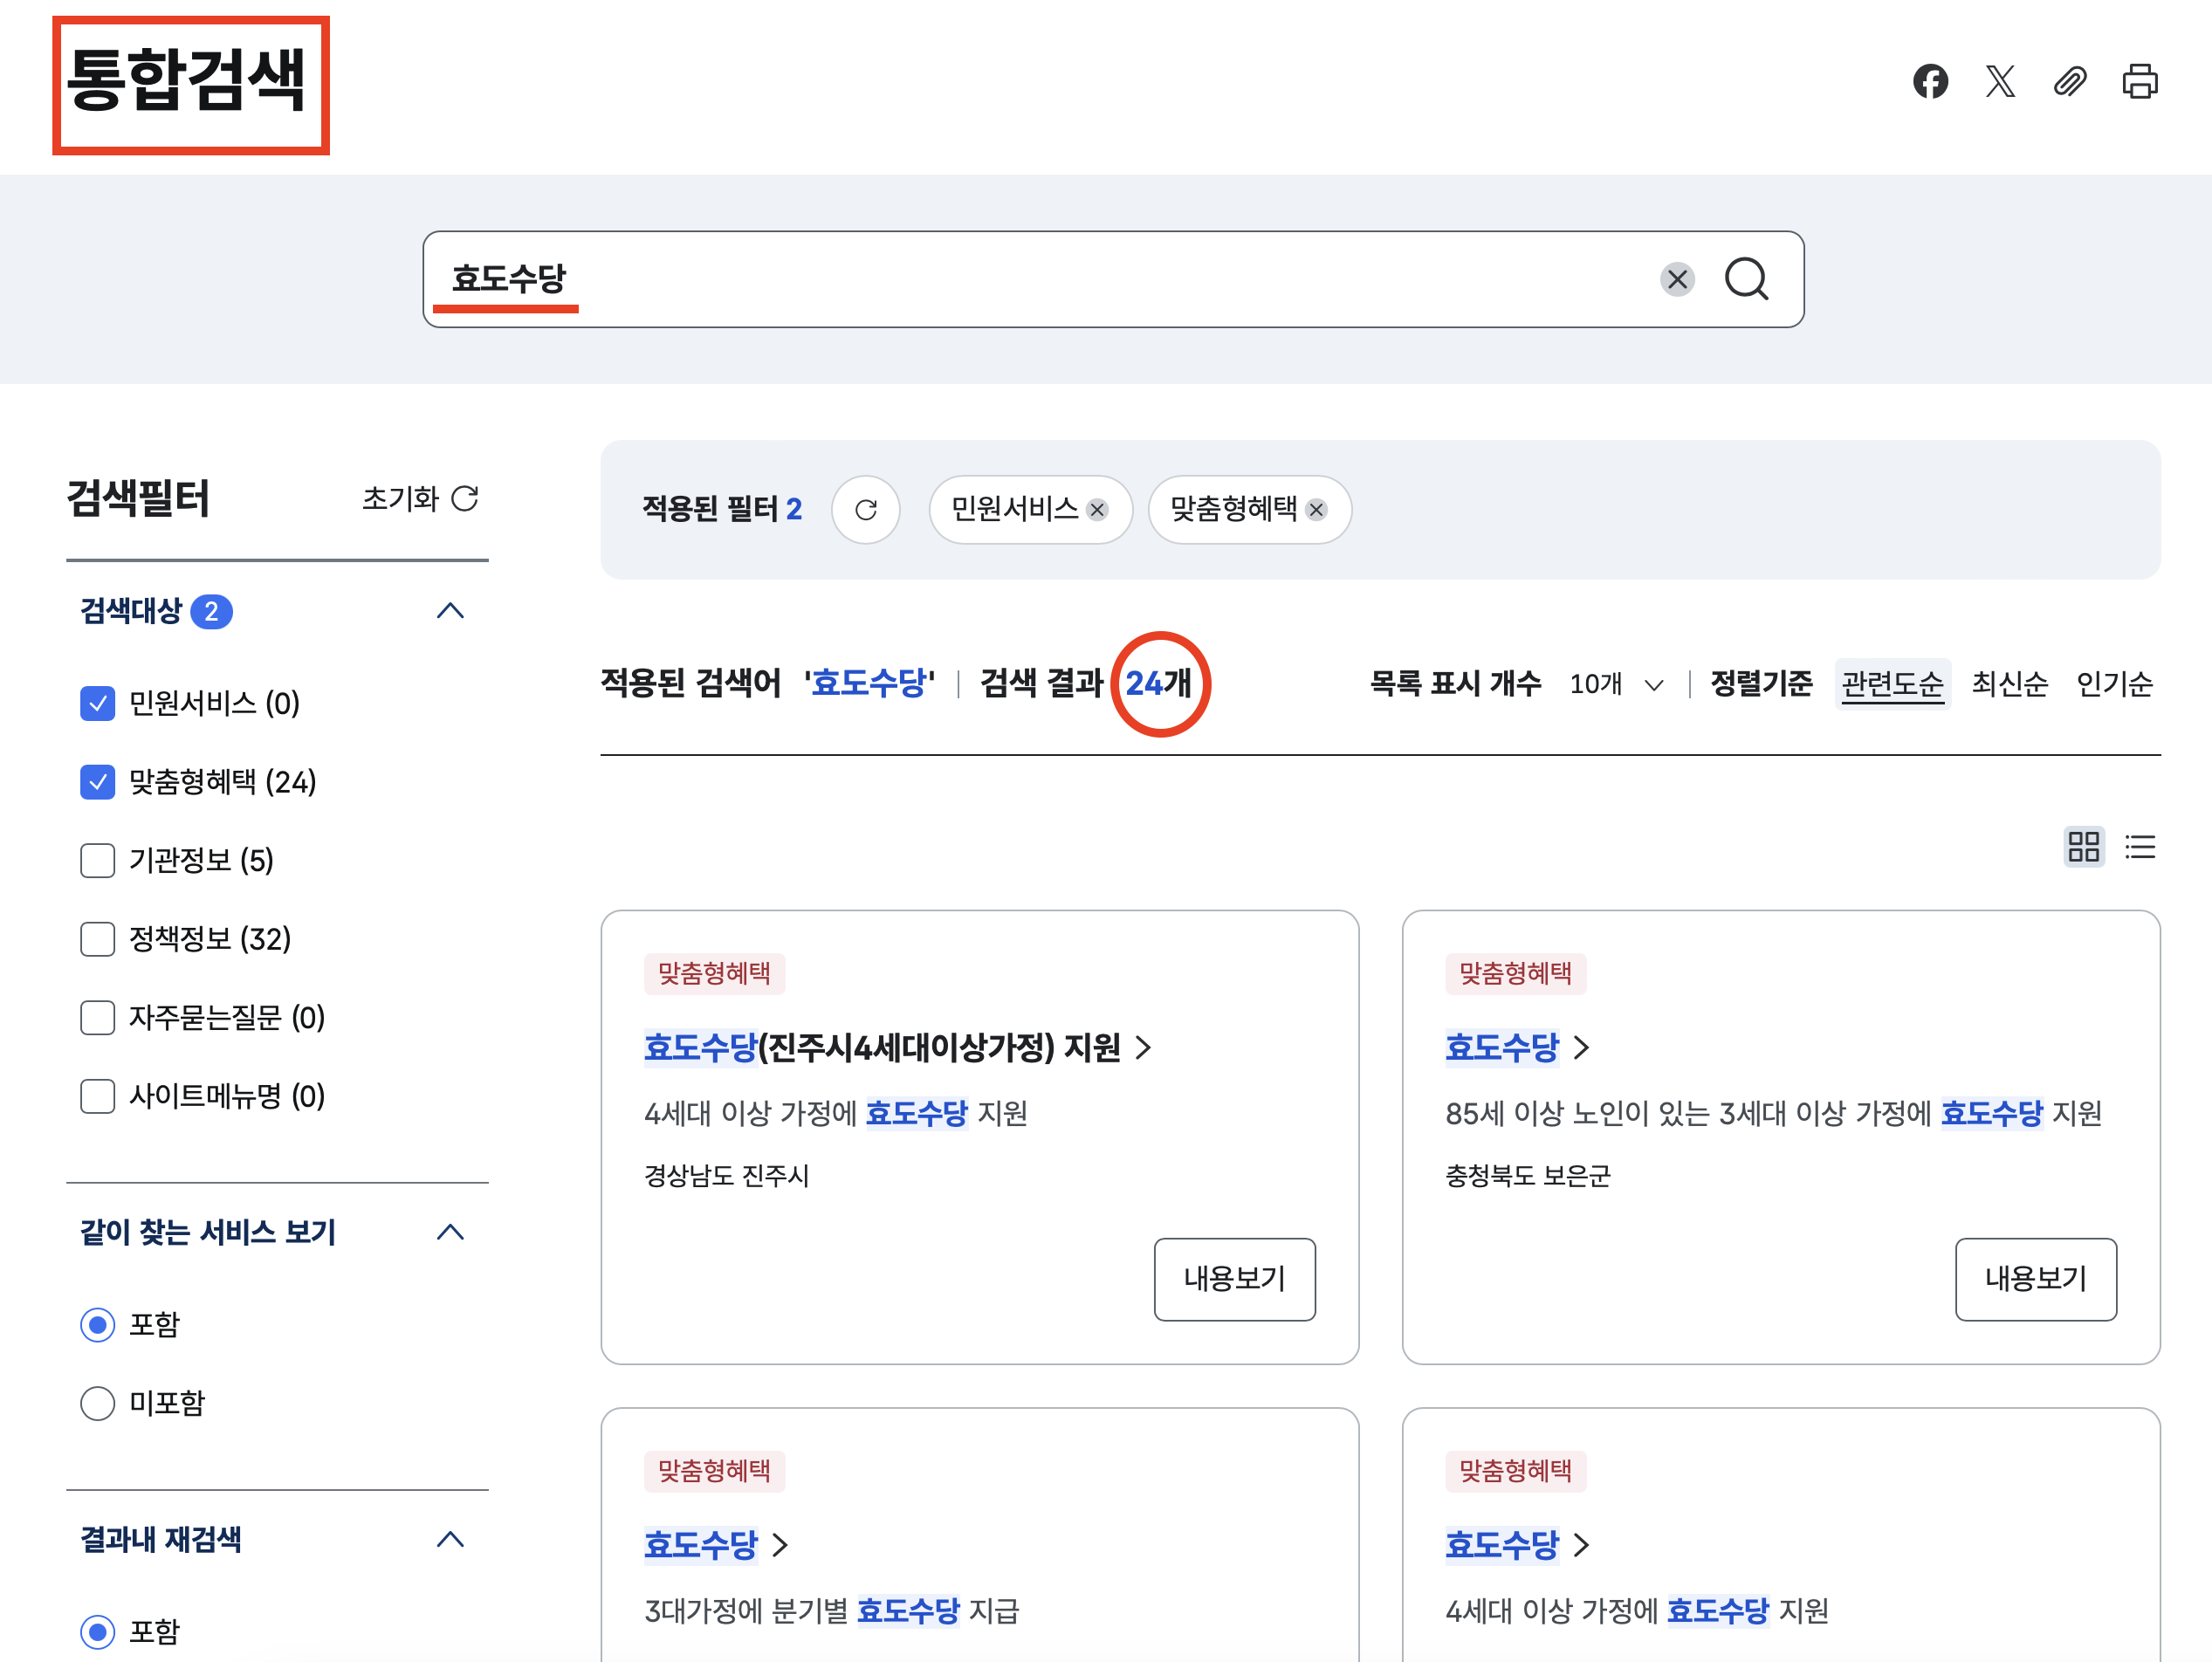Run search with magnifier icon
This screenshot has width=2212, height=1662.
click(1747, 279)
